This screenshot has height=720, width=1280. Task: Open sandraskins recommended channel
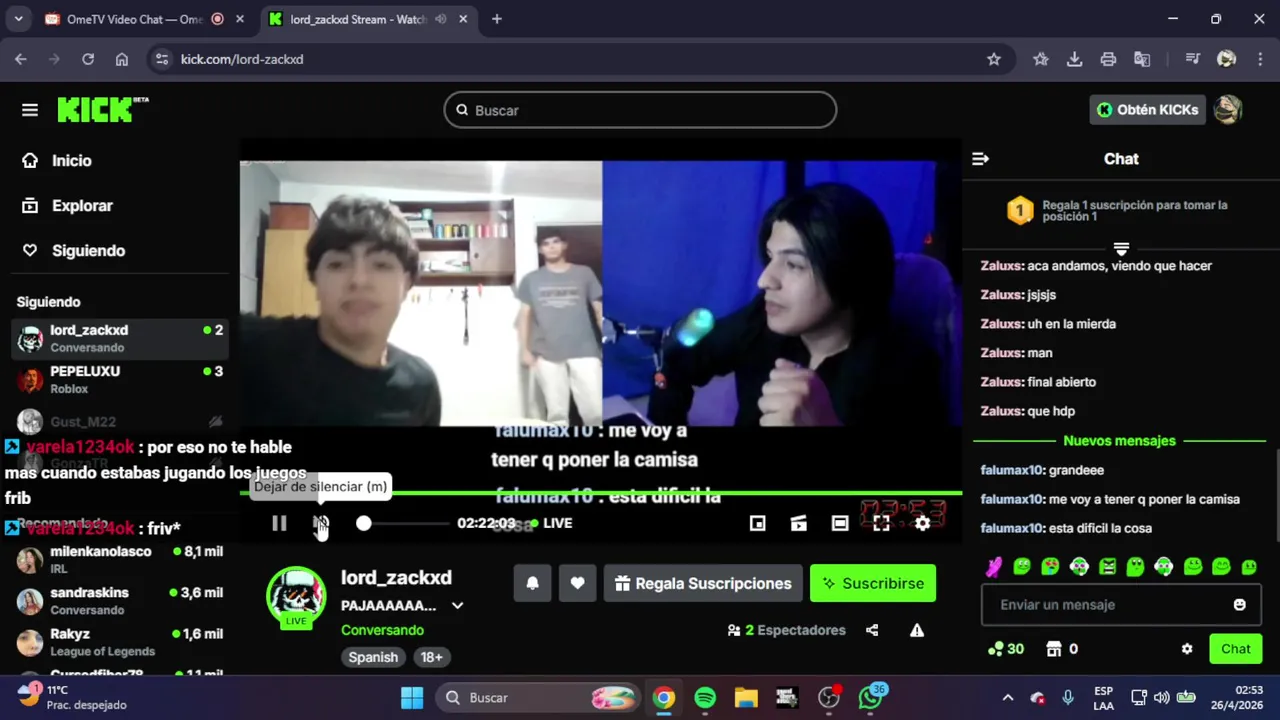point(120,601)
